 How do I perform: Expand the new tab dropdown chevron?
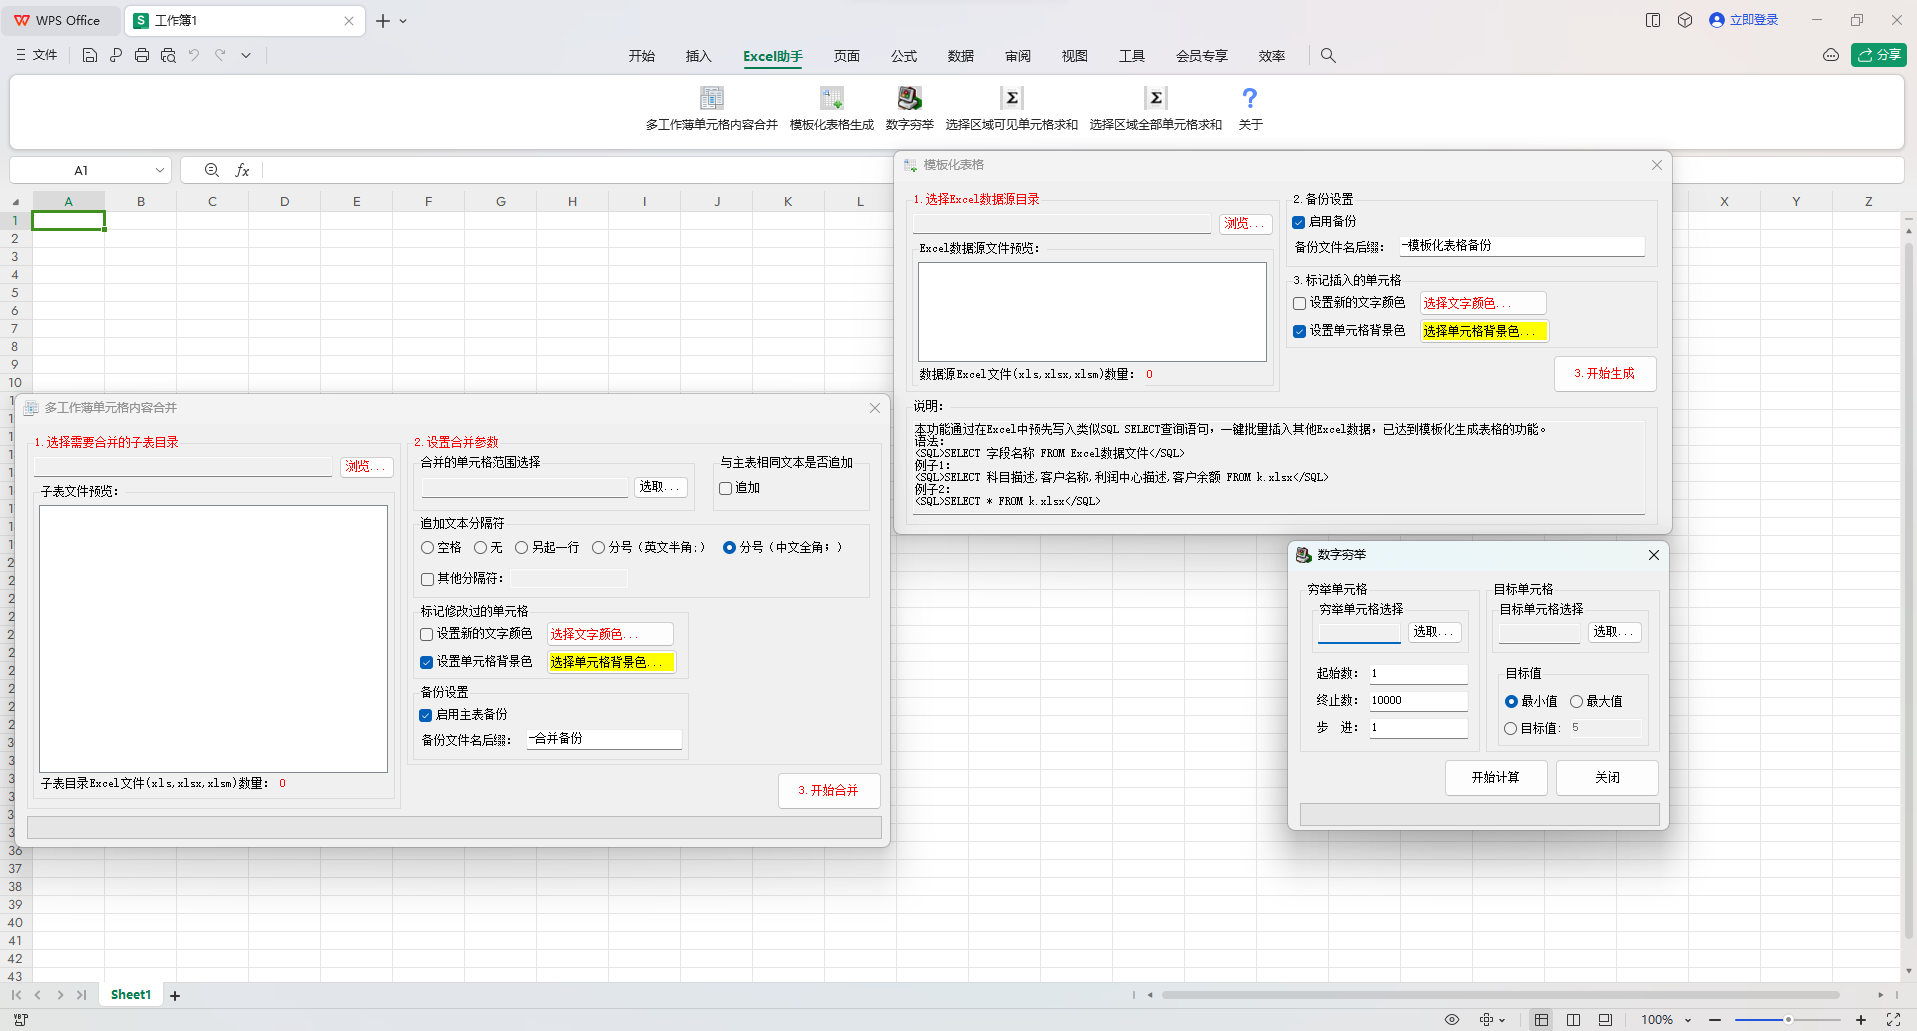click(403, 20)
